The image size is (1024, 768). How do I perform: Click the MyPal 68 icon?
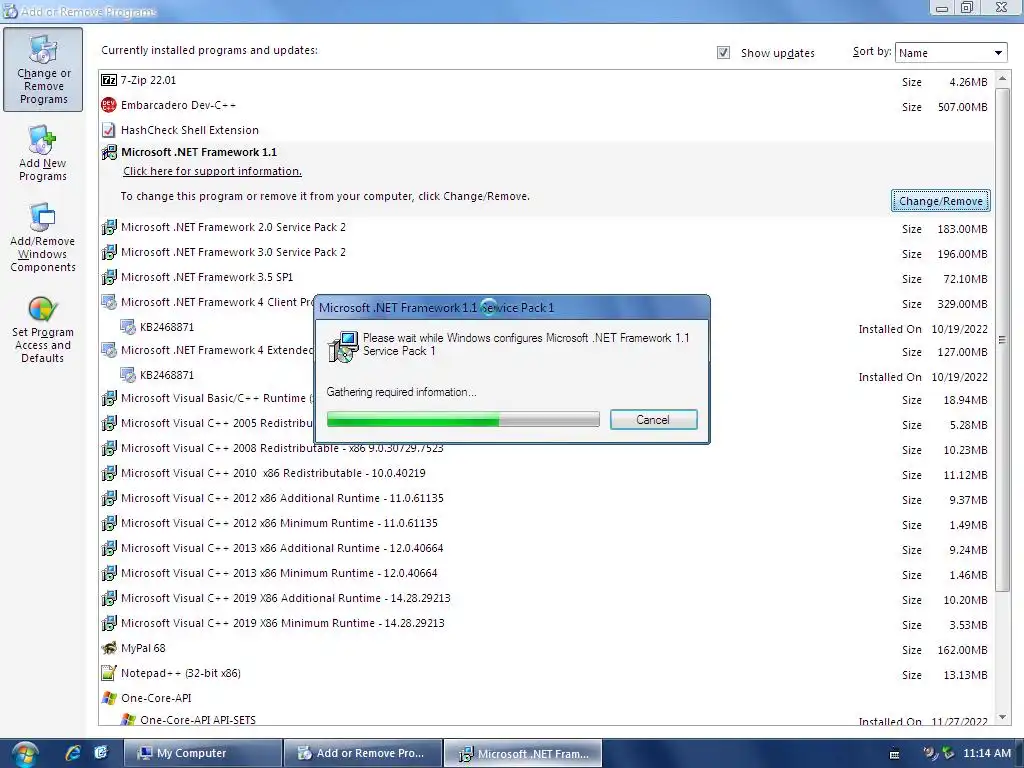click(109, 648)
